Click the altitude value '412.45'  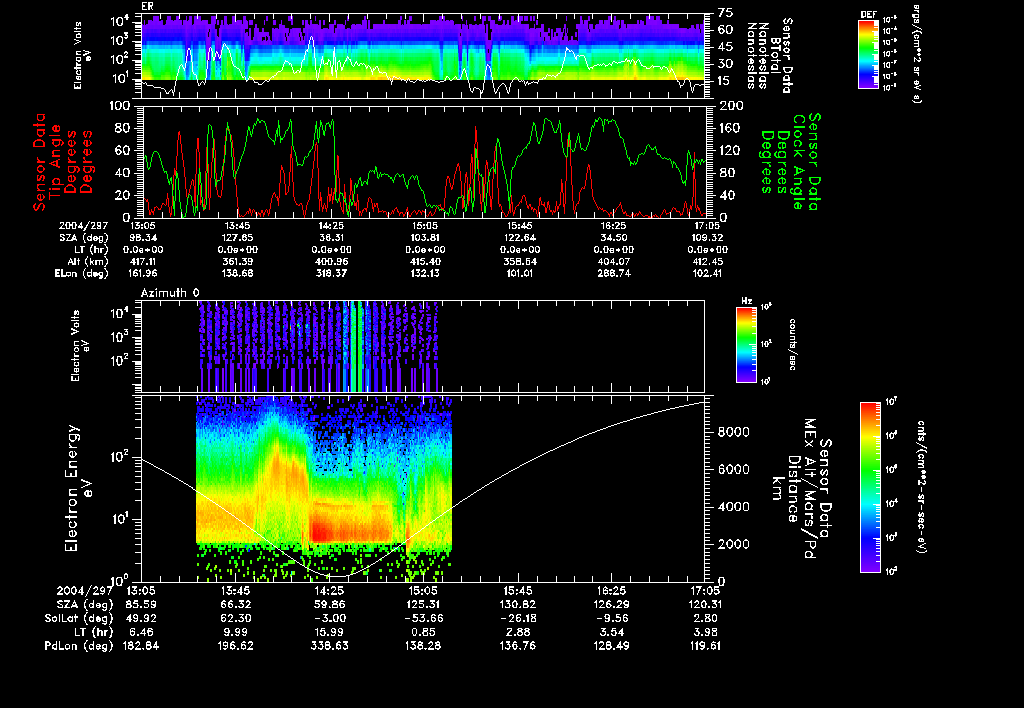click(x=707, y=262)
